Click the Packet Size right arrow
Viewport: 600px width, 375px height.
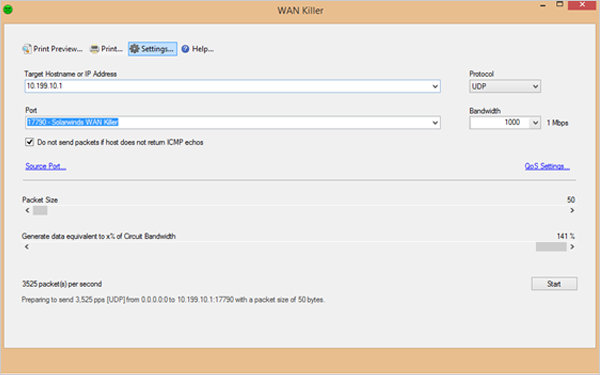click(x=572, y=210)
